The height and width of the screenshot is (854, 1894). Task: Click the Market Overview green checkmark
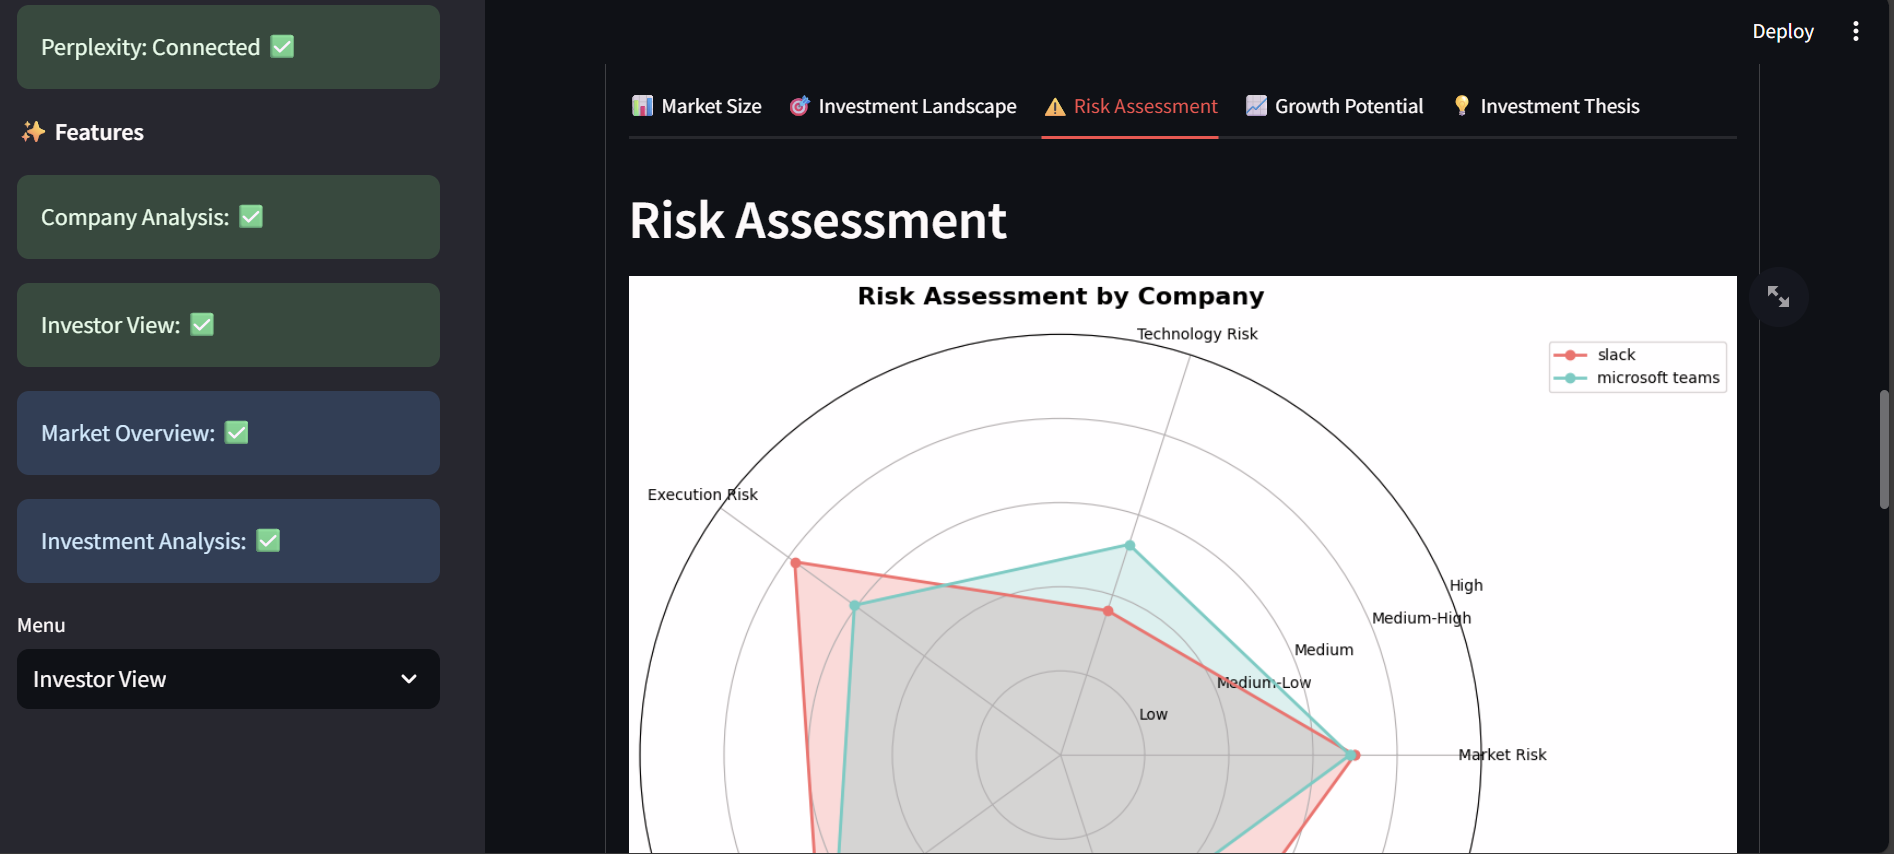pyautogui.click(x=236, y=432)
